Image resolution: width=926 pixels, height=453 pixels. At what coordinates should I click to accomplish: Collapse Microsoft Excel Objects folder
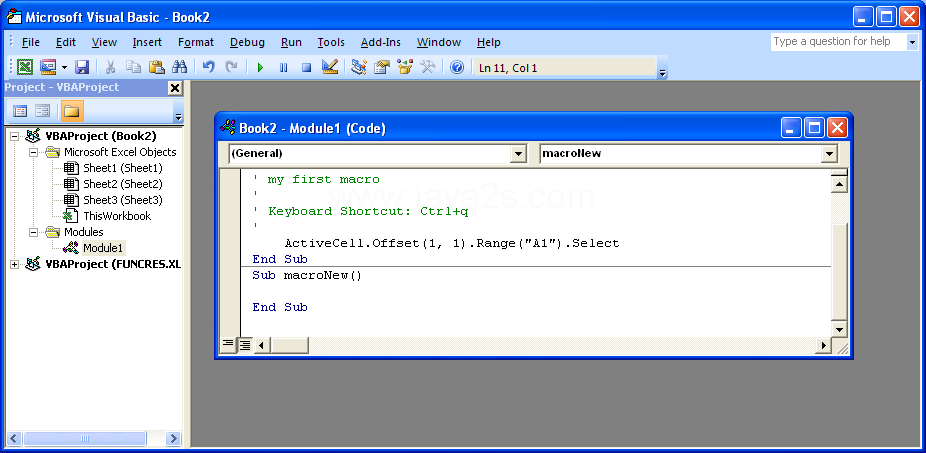tap(33, 152)
